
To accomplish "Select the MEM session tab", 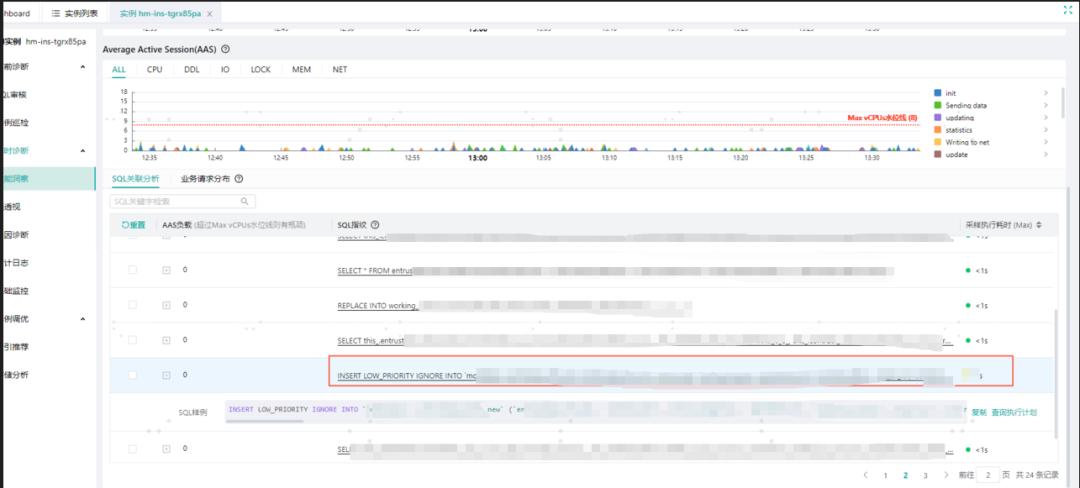I will click(x=301, y=70).
